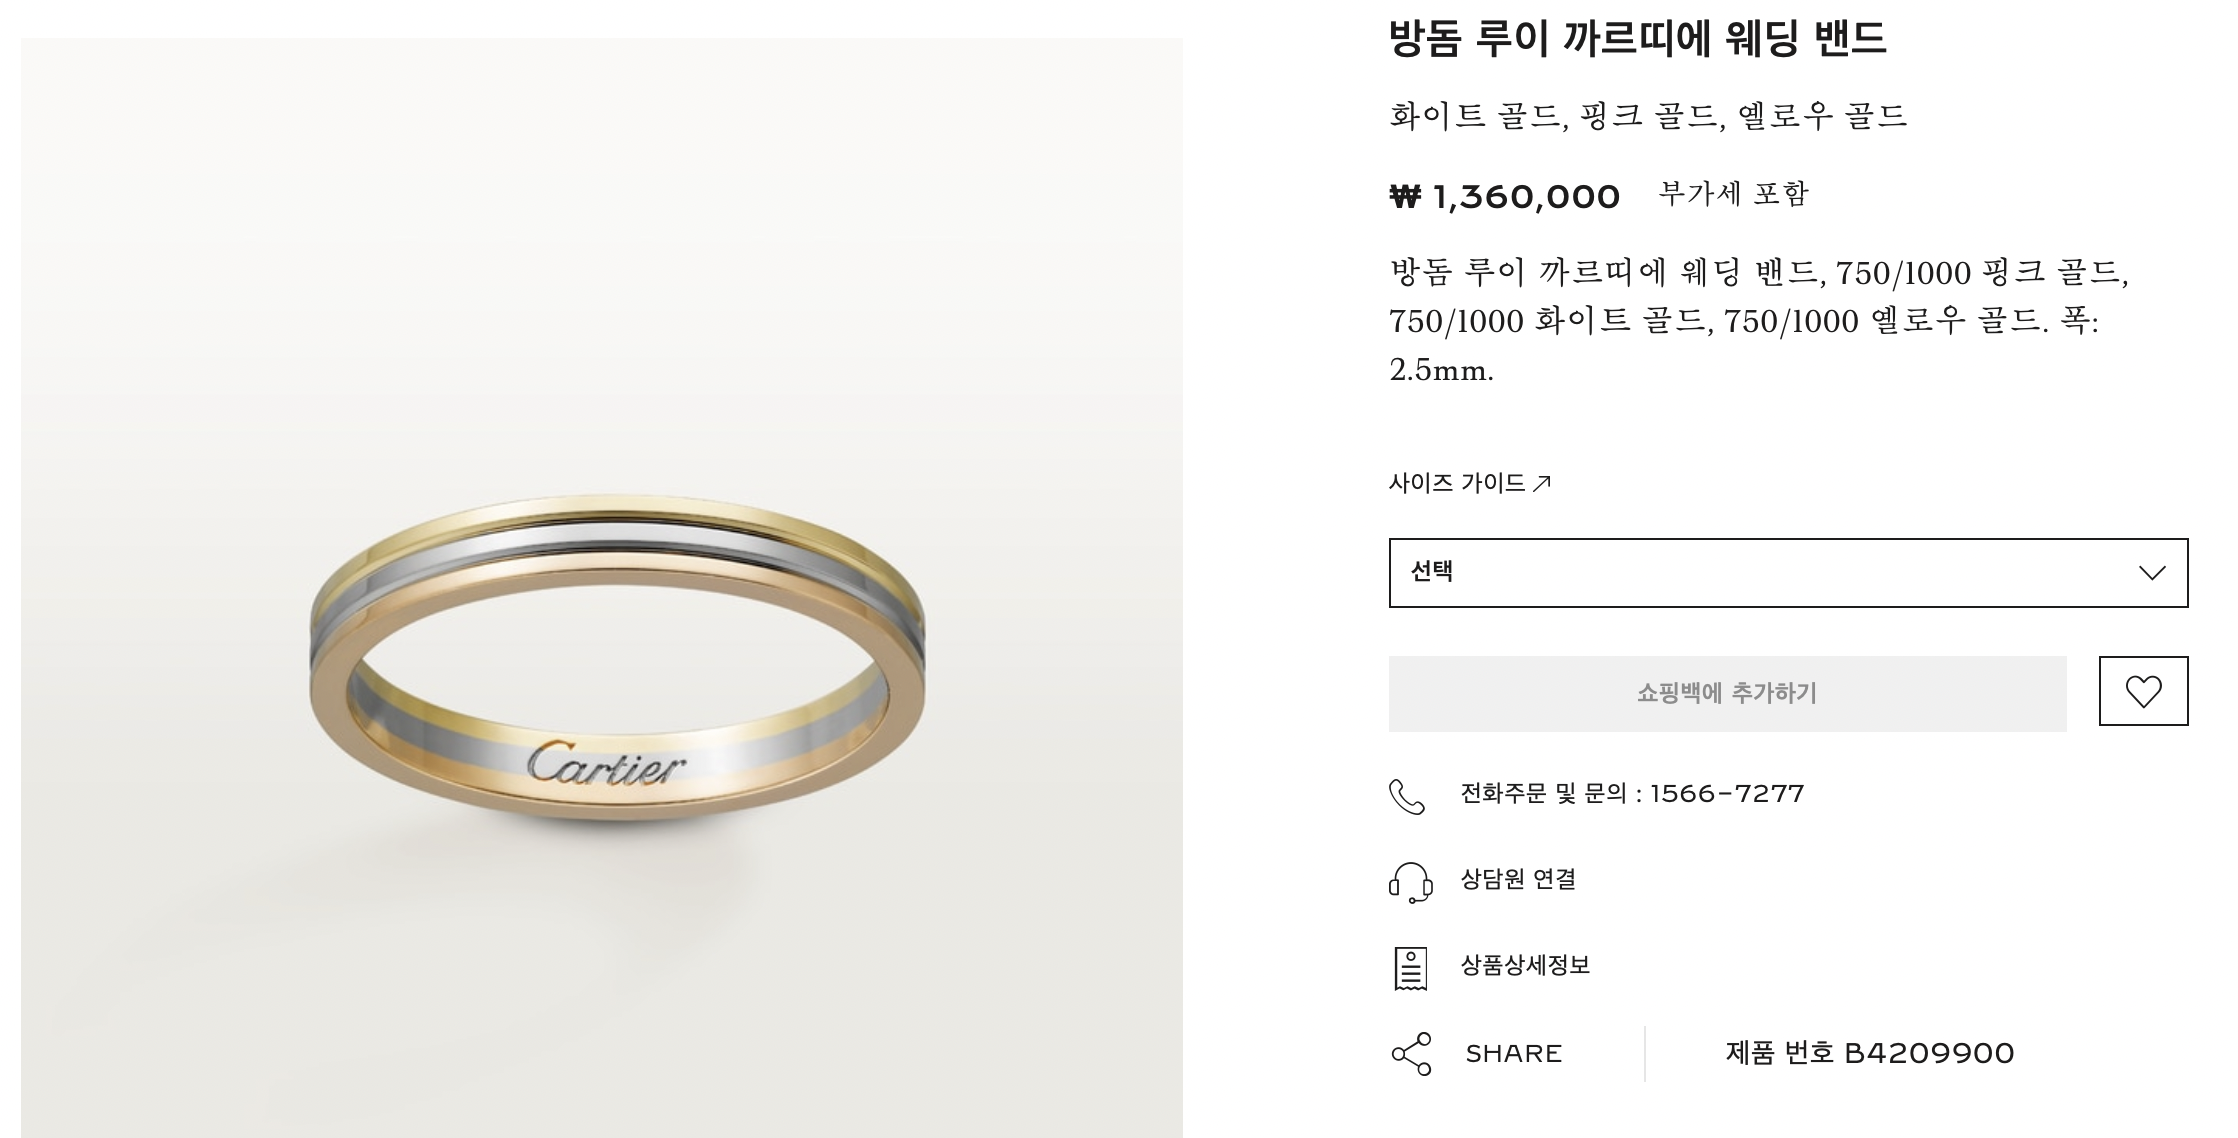The image size is (2238, 1138).
Task: Click the receipt product details icon
Action: click(x=1410, y=968)
